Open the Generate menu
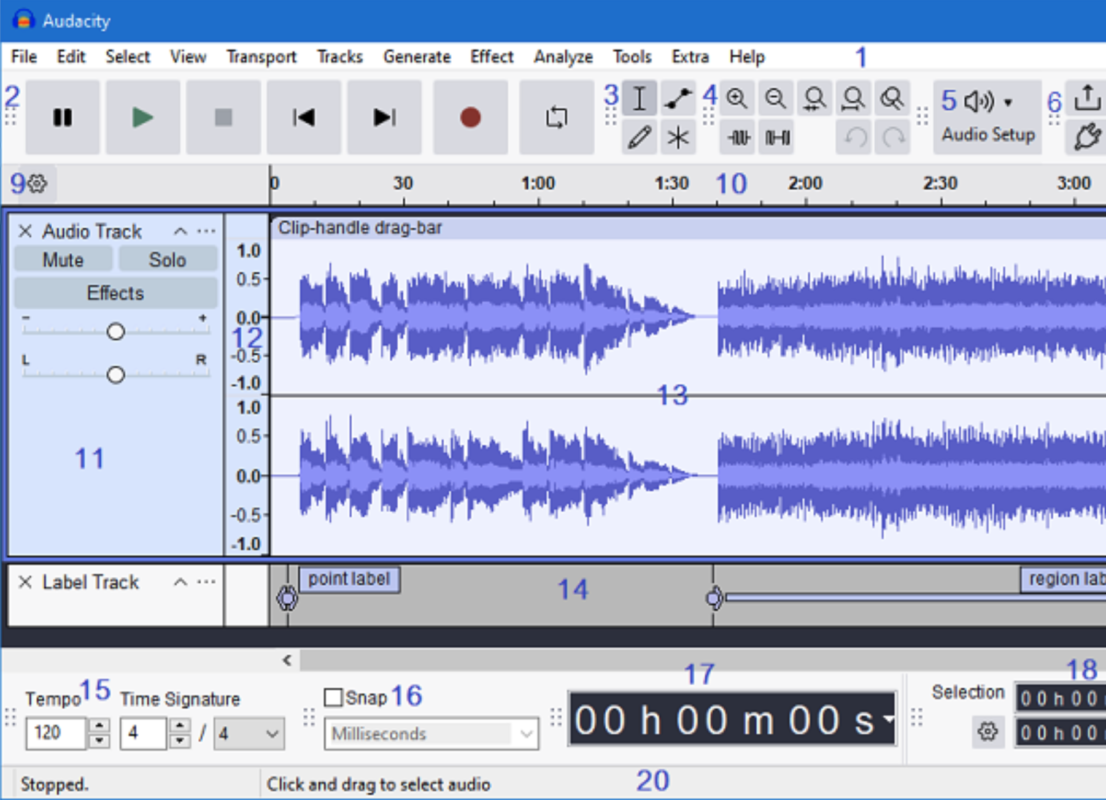The height and width of the screenshot is (800, 1106). click(x=416, y=57)
